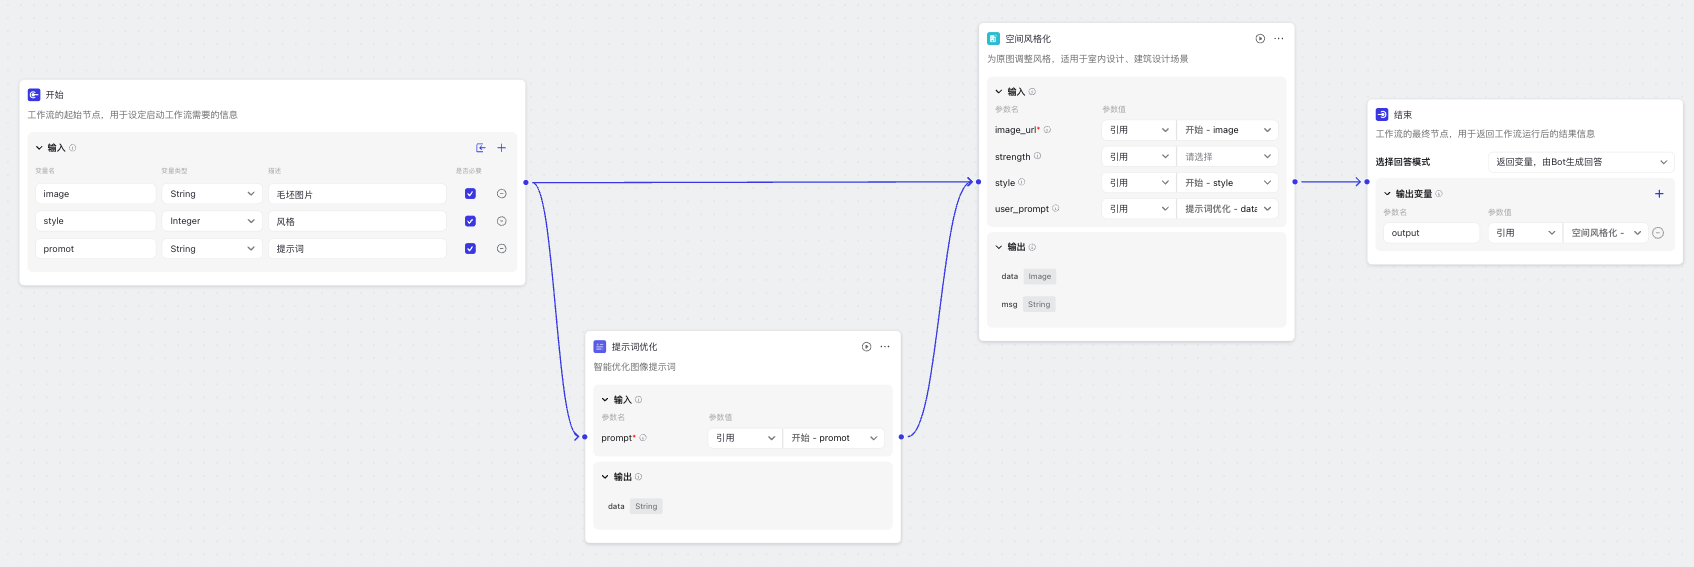Click the output parameter name field

tap(1431, 233)
